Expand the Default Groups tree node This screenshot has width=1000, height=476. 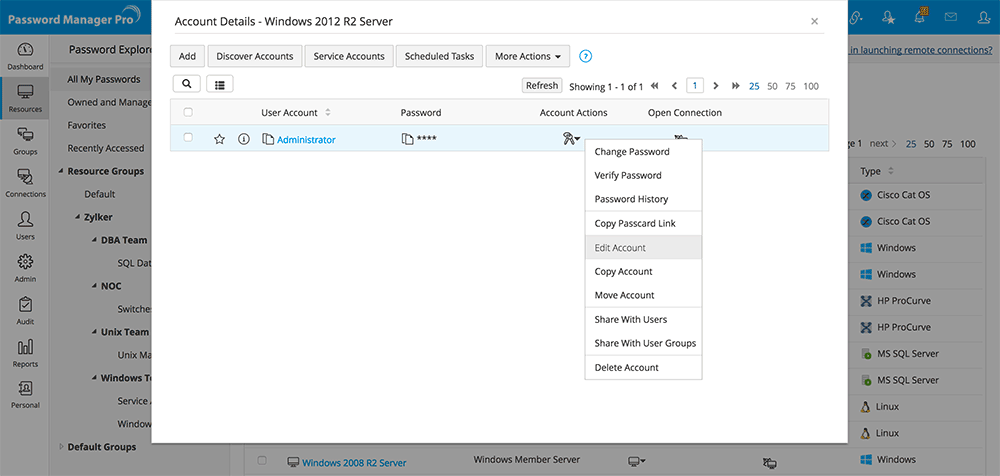61,447
